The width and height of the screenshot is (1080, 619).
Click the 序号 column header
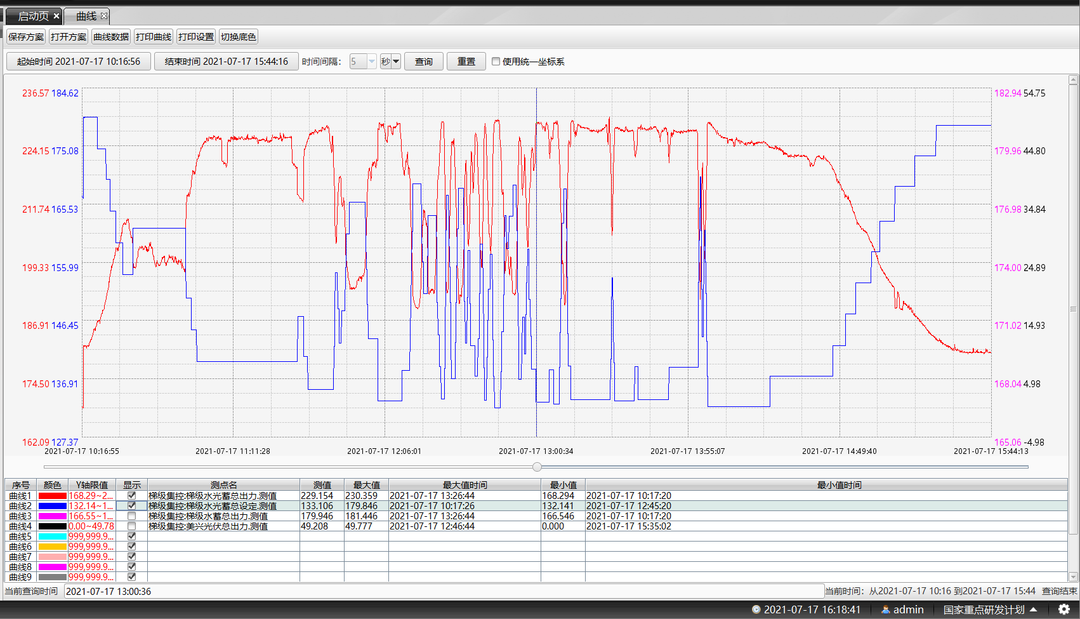pos(21,485)
